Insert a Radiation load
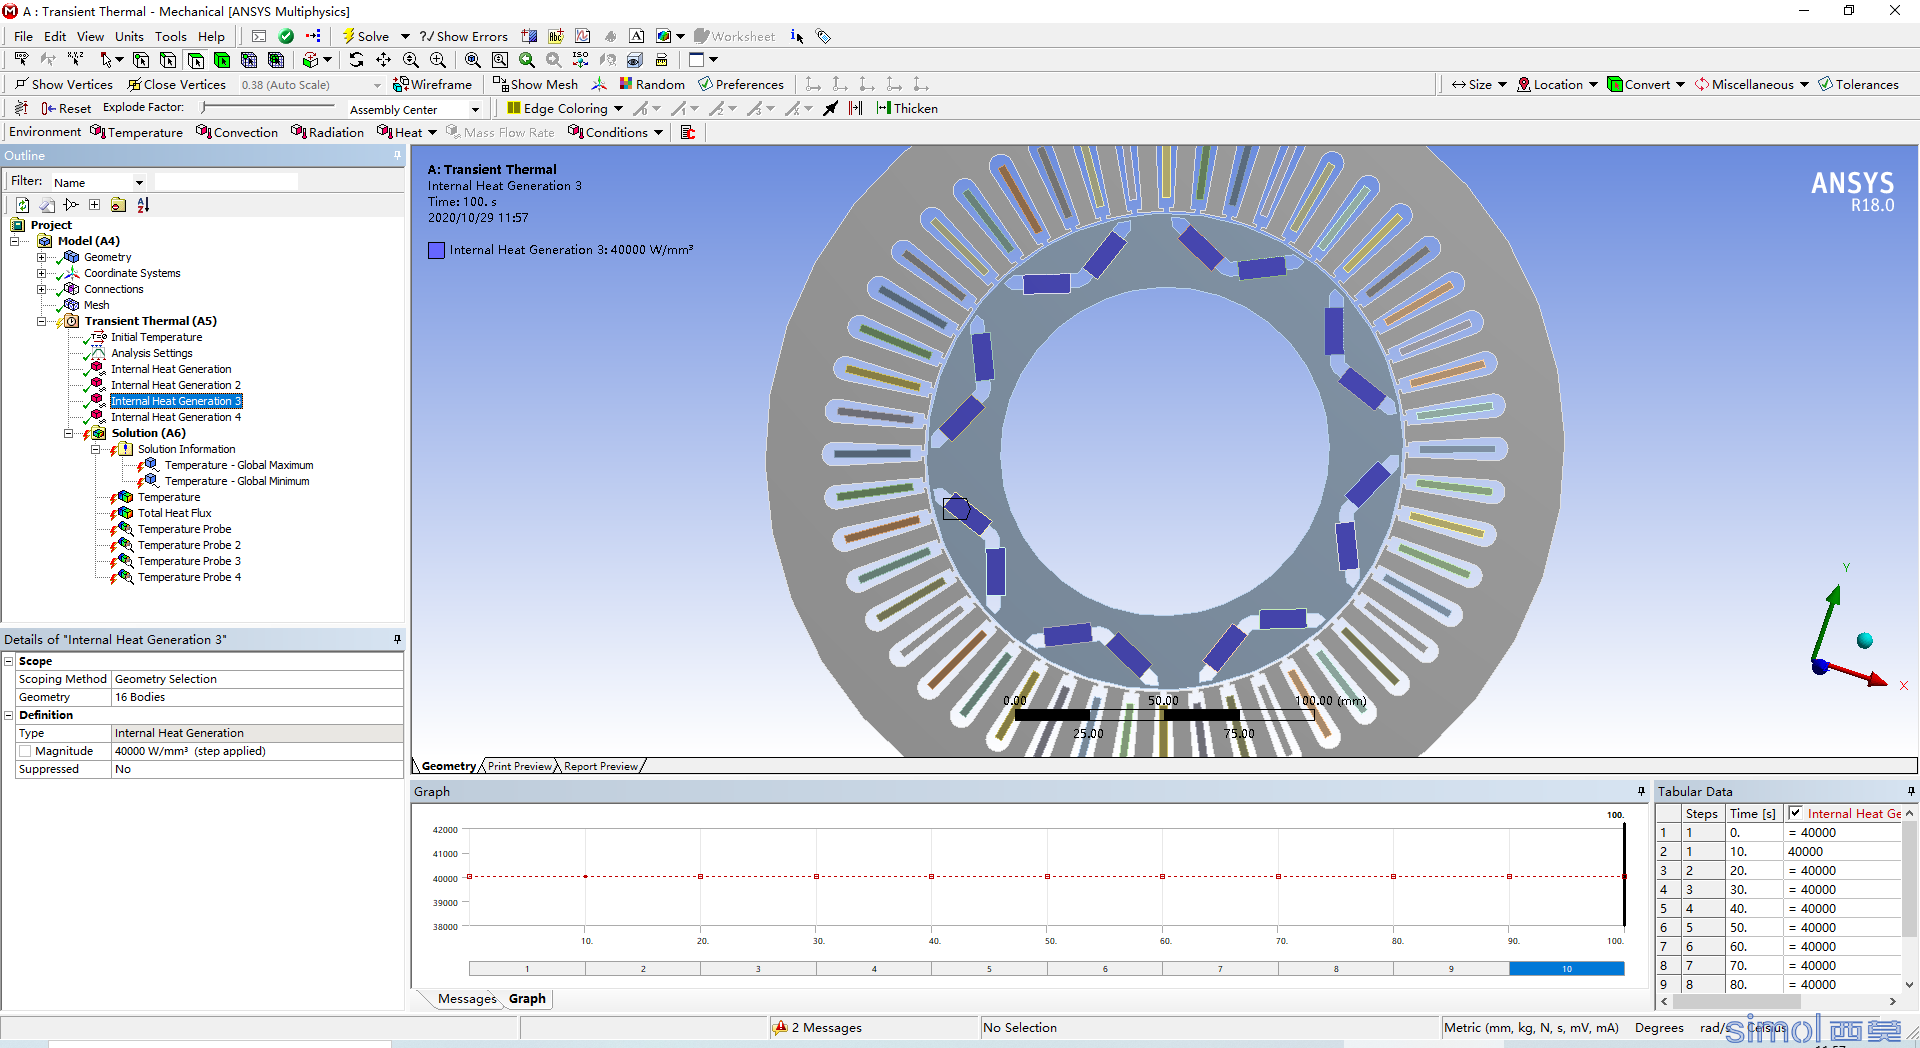The width and height of the screenshot is (1920, 1048). pyautogui.click(x=327, y=132)
